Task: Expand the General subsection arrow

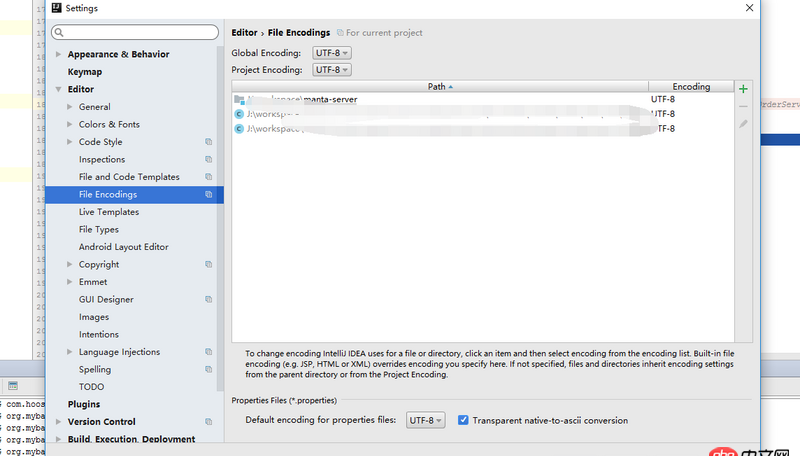Action: pos(69,107)
